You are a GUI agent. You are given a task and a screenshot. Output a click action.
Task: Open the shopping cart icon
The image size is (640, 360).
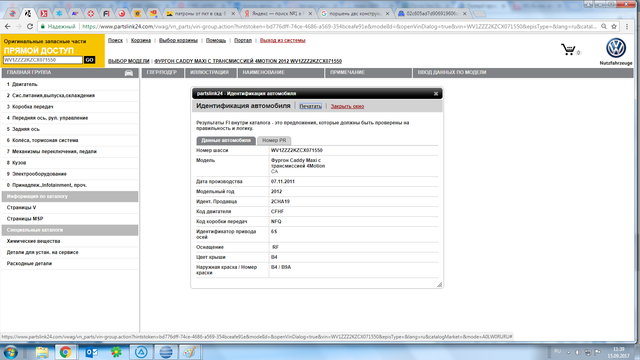click(x=568, y=50)
